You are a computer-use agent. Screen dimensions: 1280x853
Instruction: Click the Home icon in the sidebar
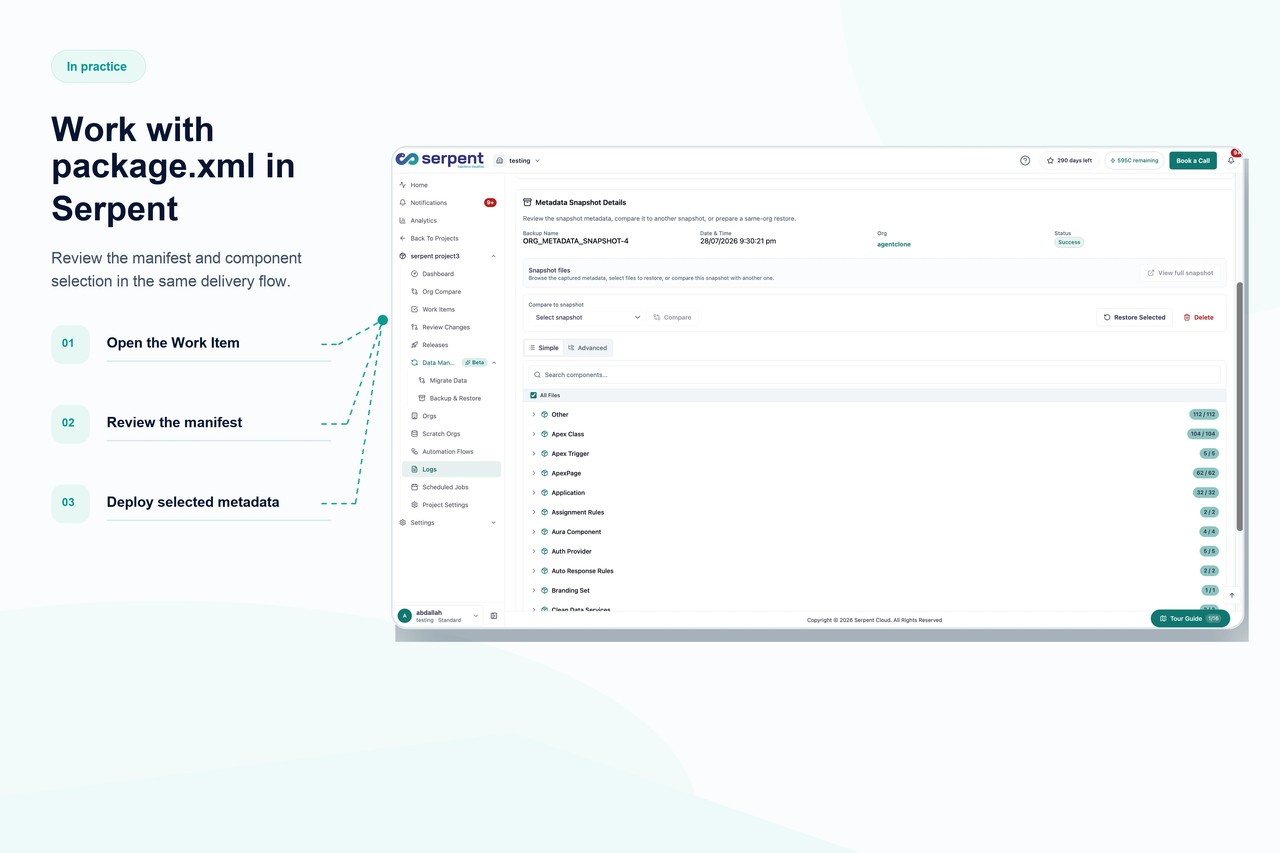tap(402, 185)
